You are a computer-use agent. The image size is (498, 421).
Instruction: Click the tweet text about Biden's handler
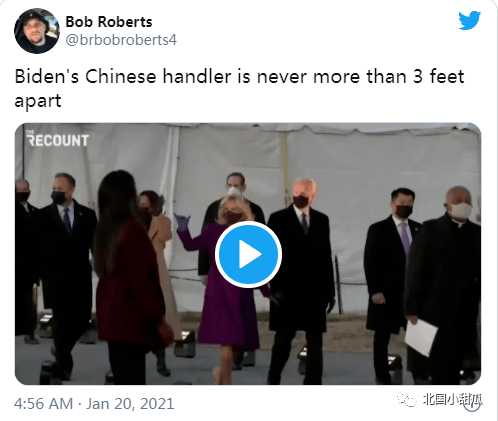point(239,88)
